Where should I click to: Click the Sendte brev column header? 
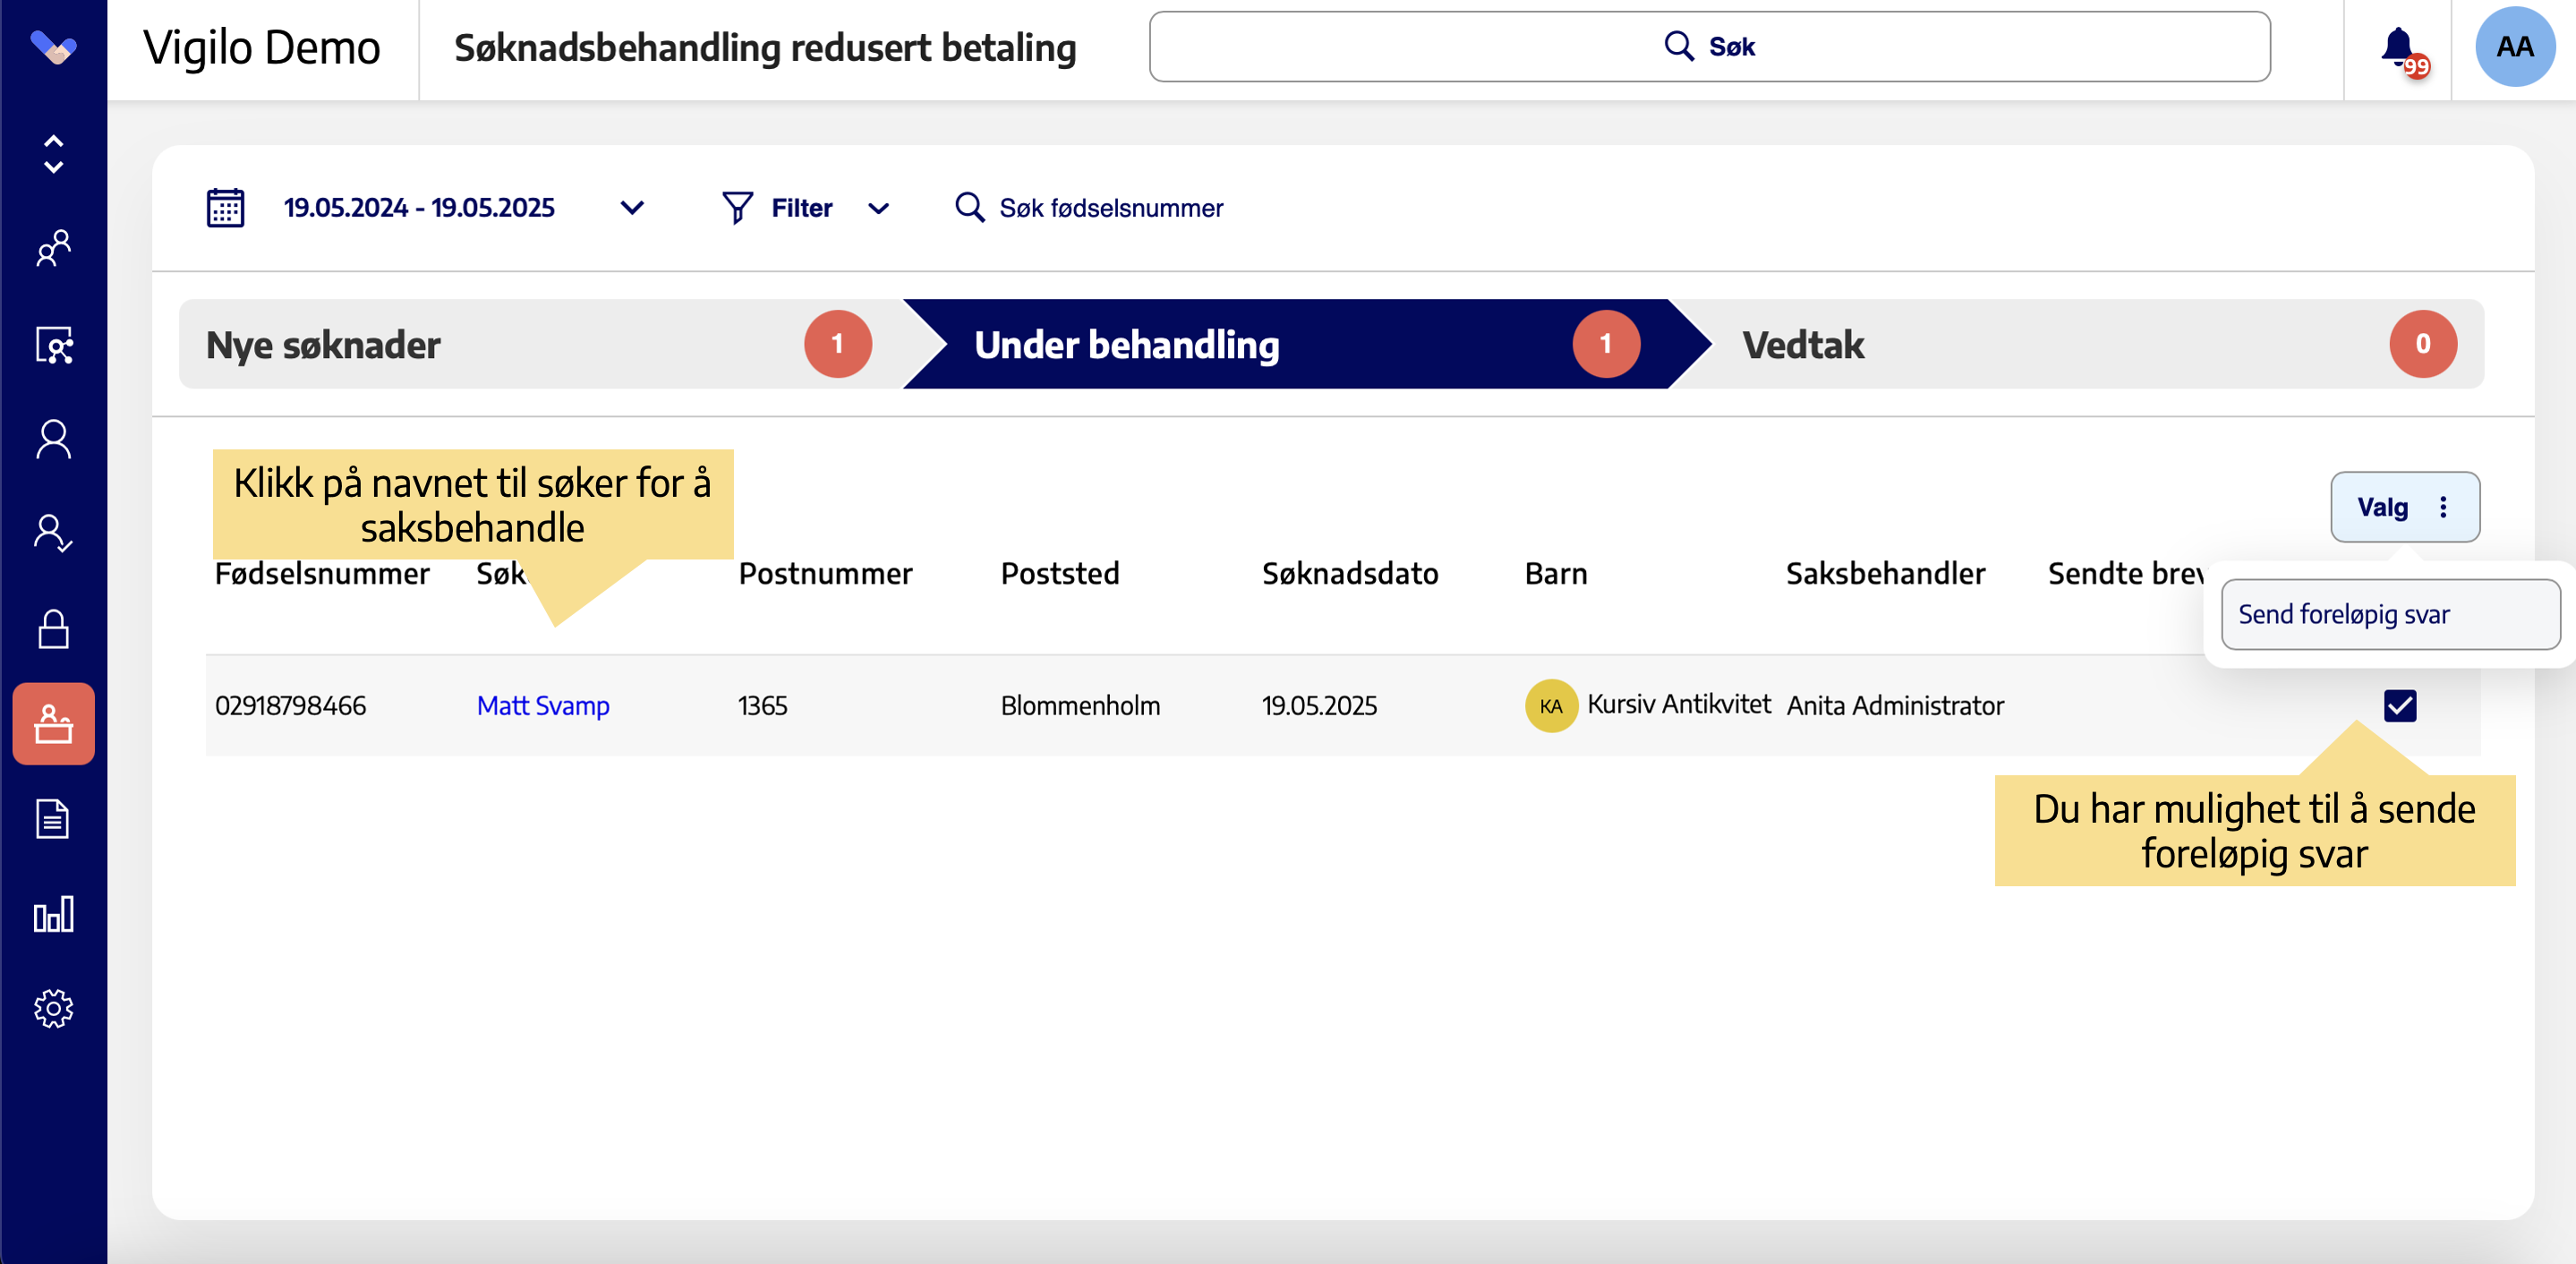coord(2125,574)
